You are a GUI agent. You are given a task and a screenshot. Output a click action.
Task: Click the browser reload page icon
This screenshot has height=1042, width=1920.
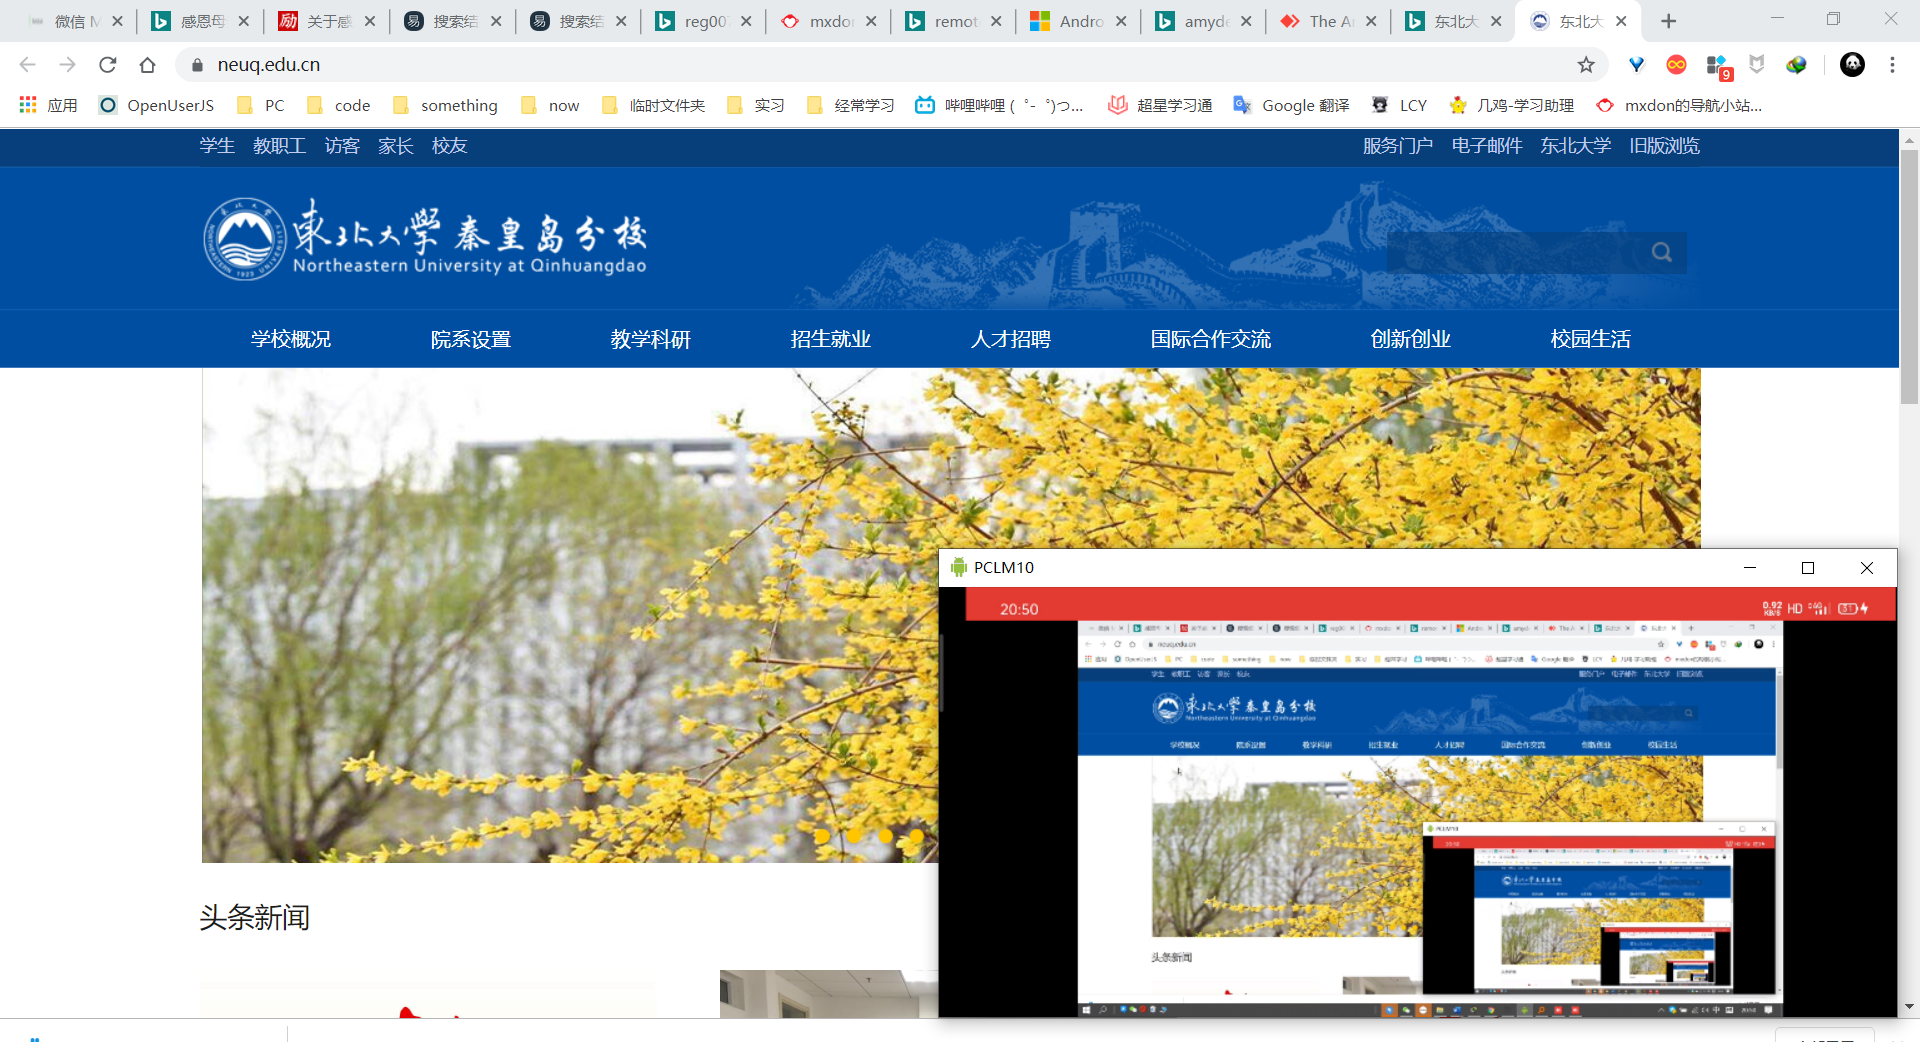pyautogui.click(x=108, y=65)
